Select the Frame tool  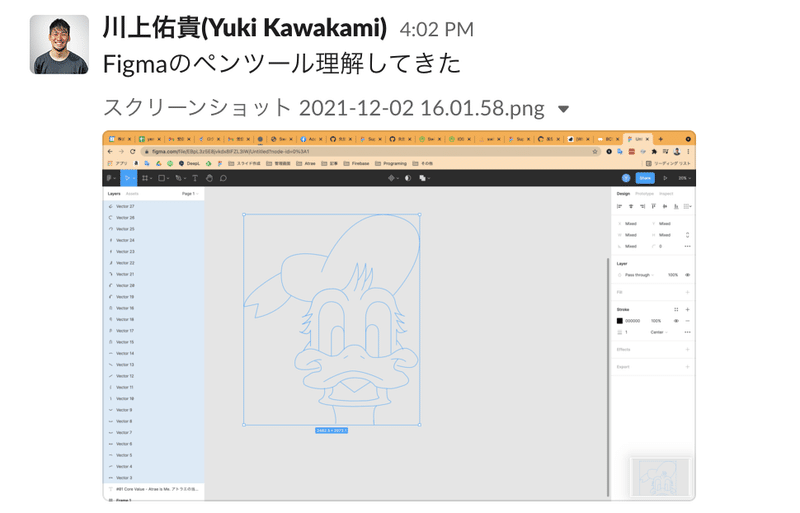pos(146,178)
